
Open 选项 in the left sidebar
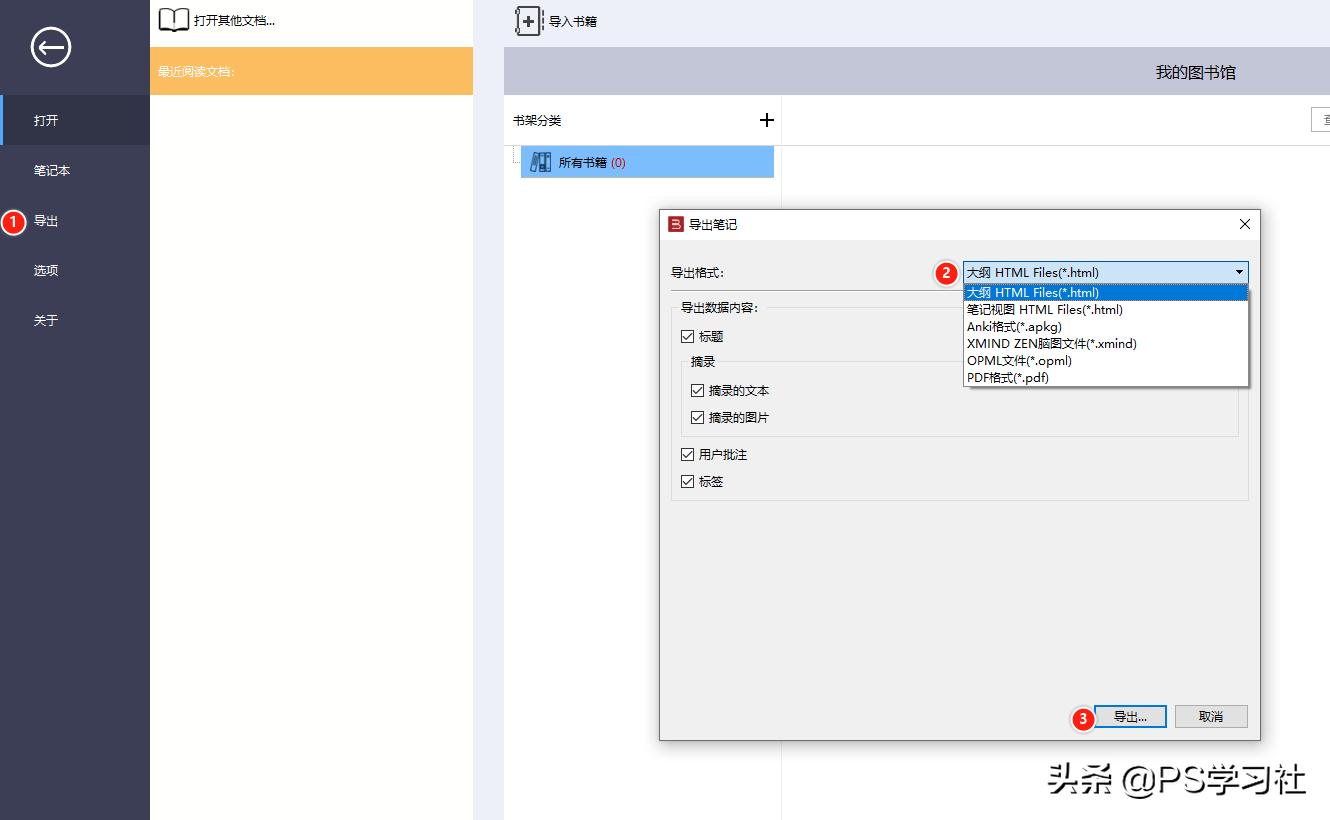click(x=46, y=271)
